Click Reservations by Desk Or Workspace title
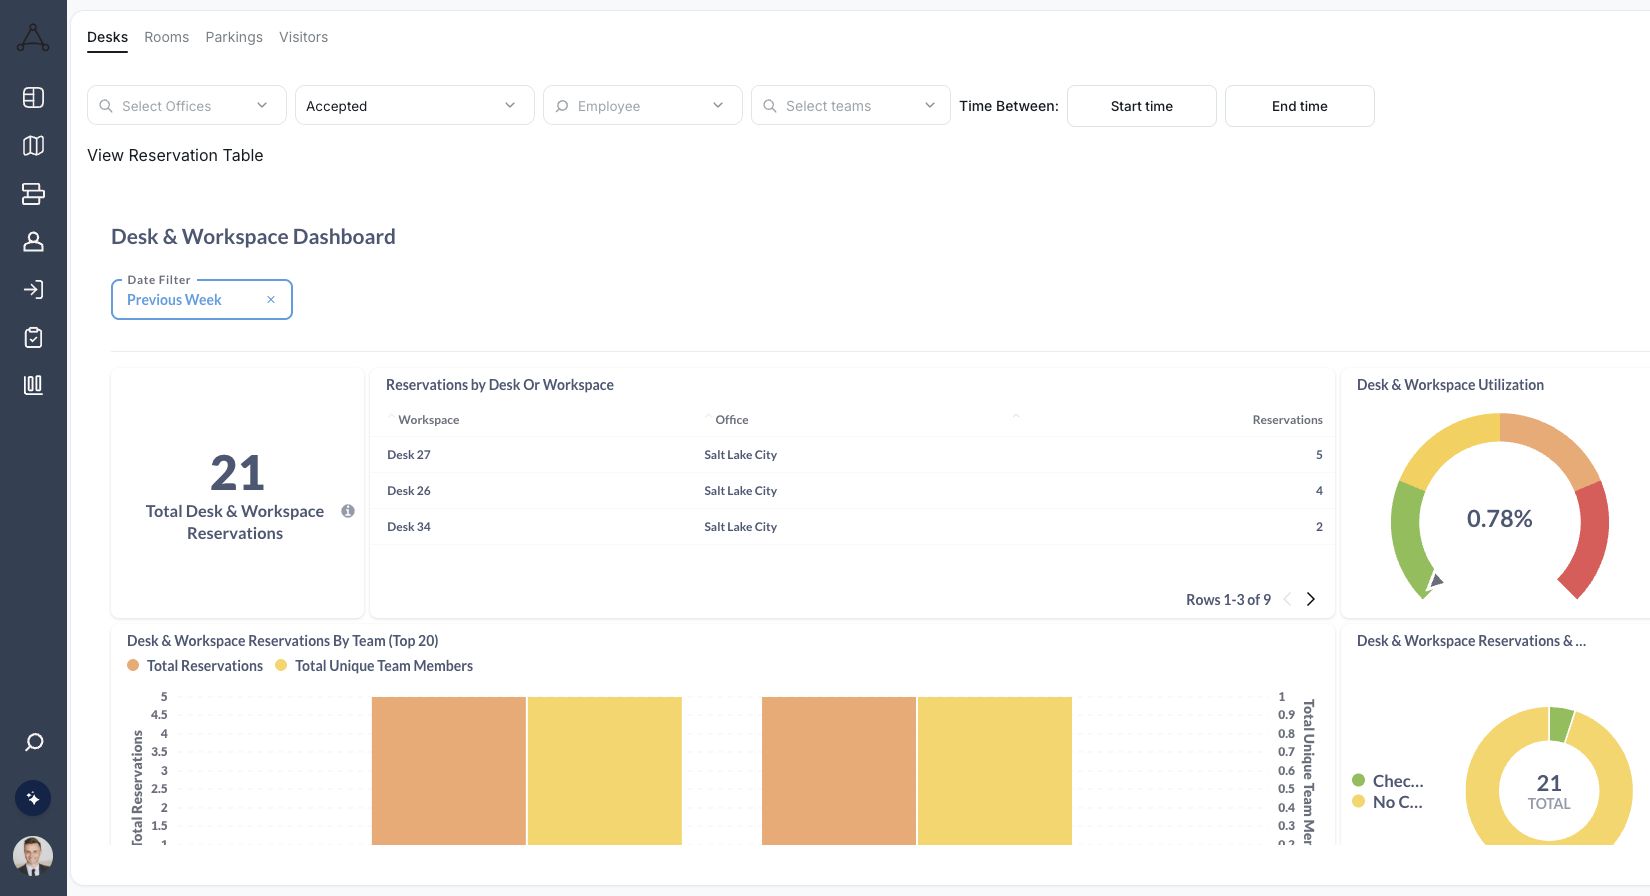Image resolution: width=1650 pixels, height=896 pixels. pos(500,385)
